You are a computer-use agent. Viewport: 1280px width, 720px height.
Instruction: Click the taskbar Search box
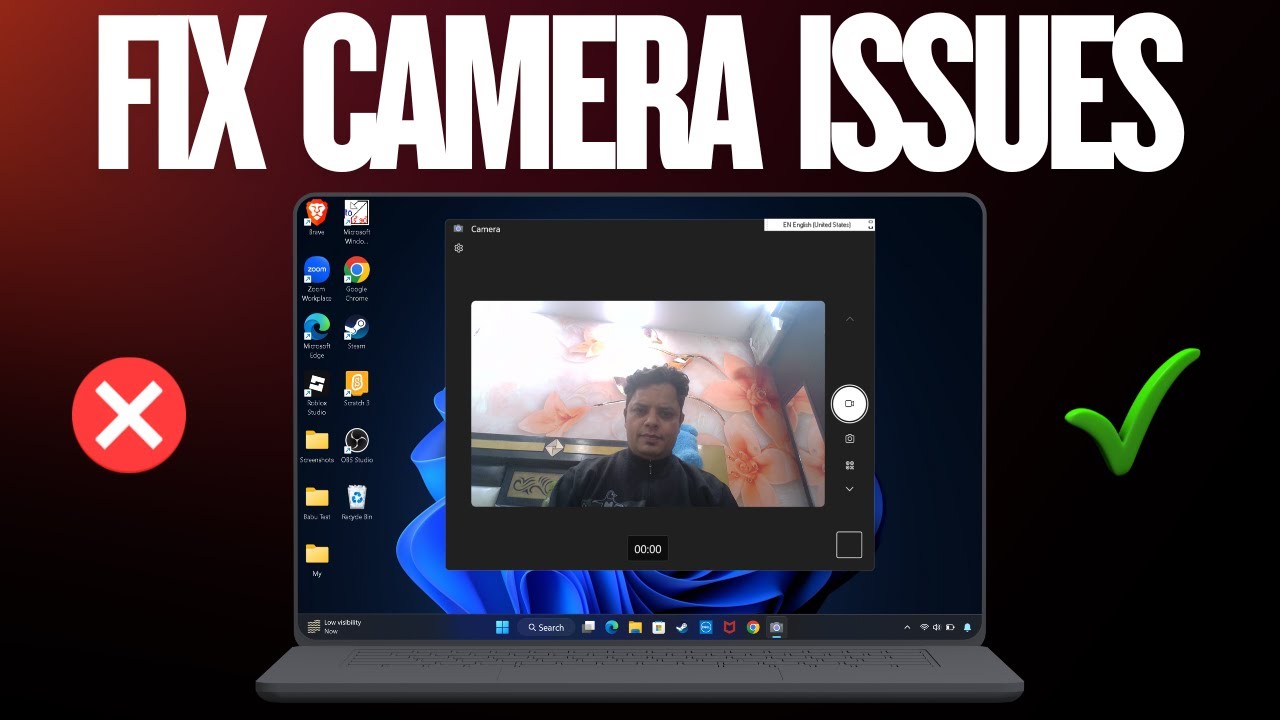546,628
